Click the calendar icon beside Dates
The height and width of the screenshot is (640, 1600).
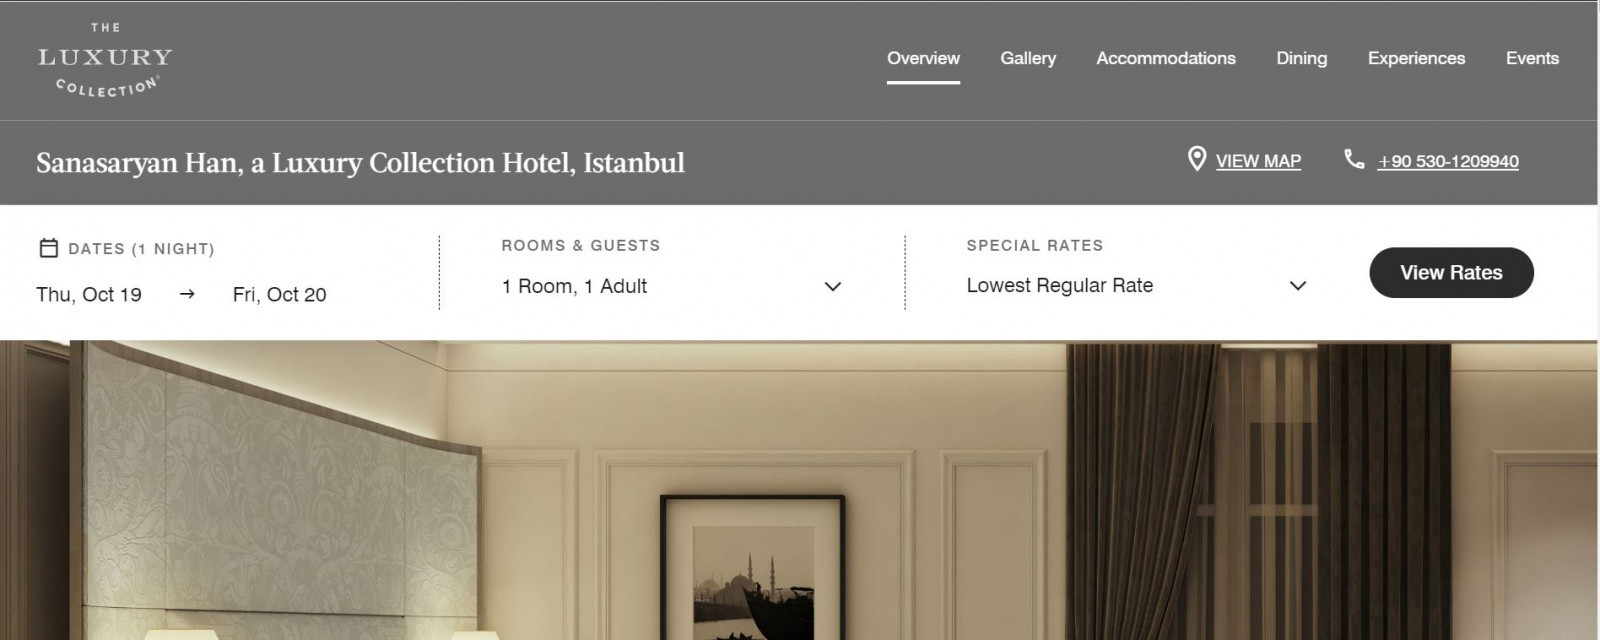pos(48,248)
